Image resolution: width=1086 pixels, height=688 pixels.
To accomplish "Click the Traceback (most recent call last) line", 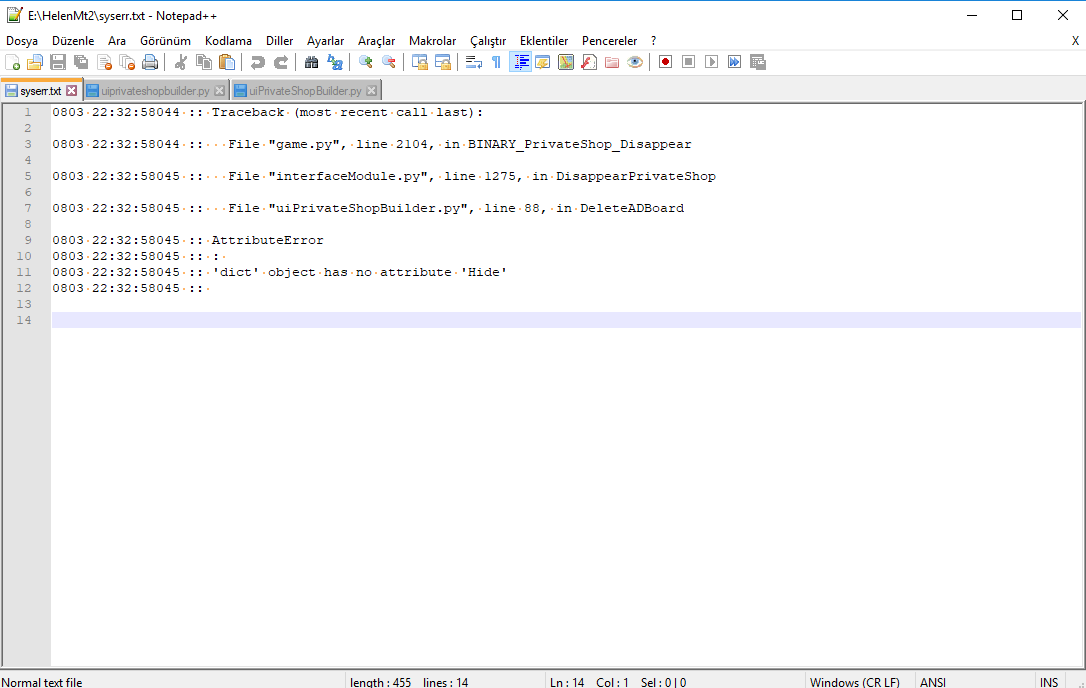I will (347, 112).
